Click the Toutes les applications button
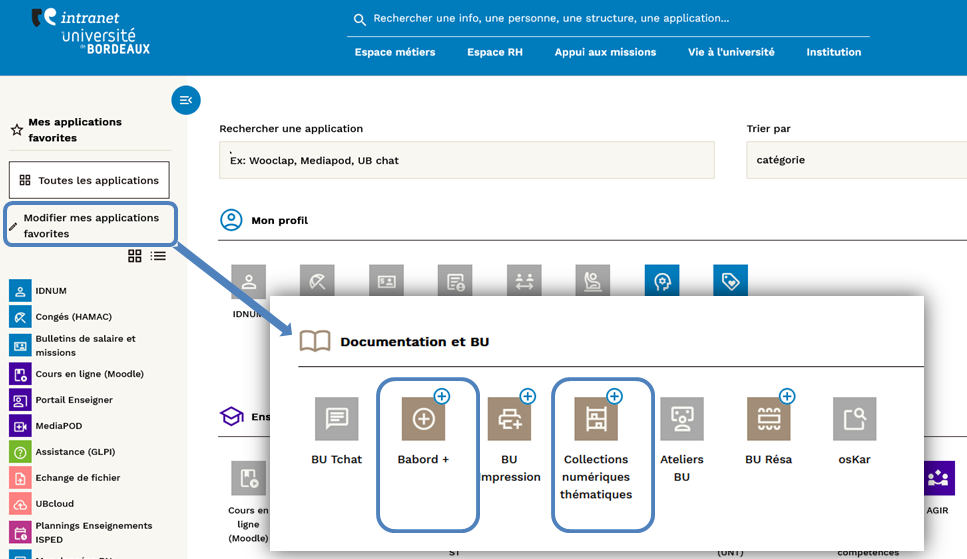This screenshot has height=559, width=967. [89, 180]
